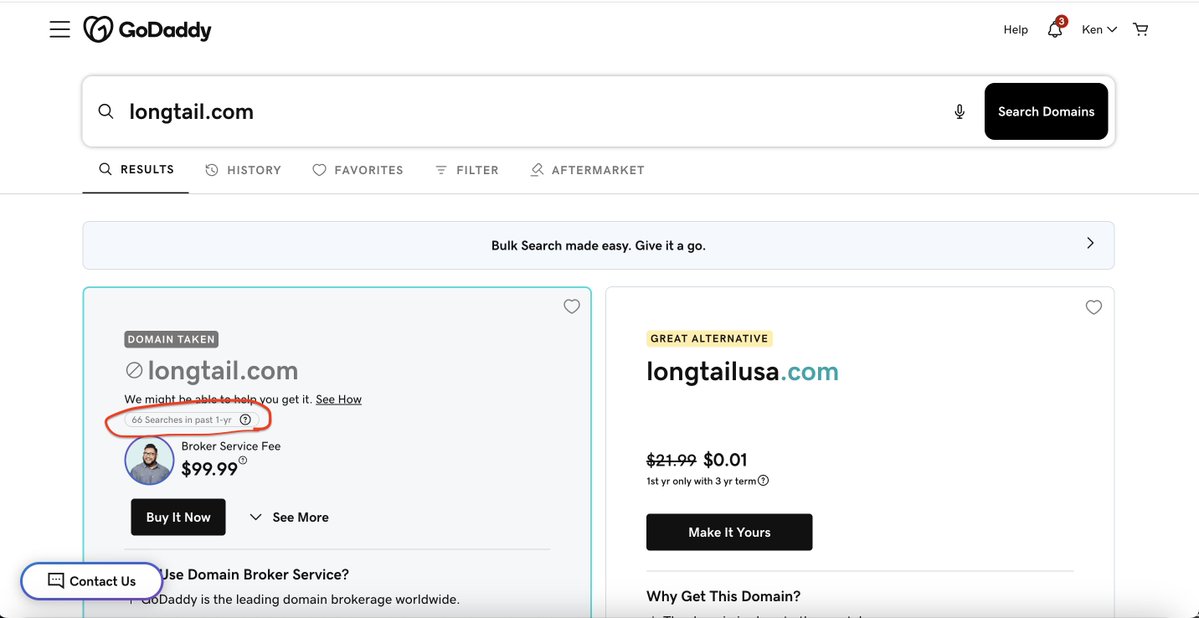Image resolution: width=1199 pixels, height=618 pixels.
Task: Click the Why Get This Domain heading
Action: pyautogui.click(x=723, y=597)
